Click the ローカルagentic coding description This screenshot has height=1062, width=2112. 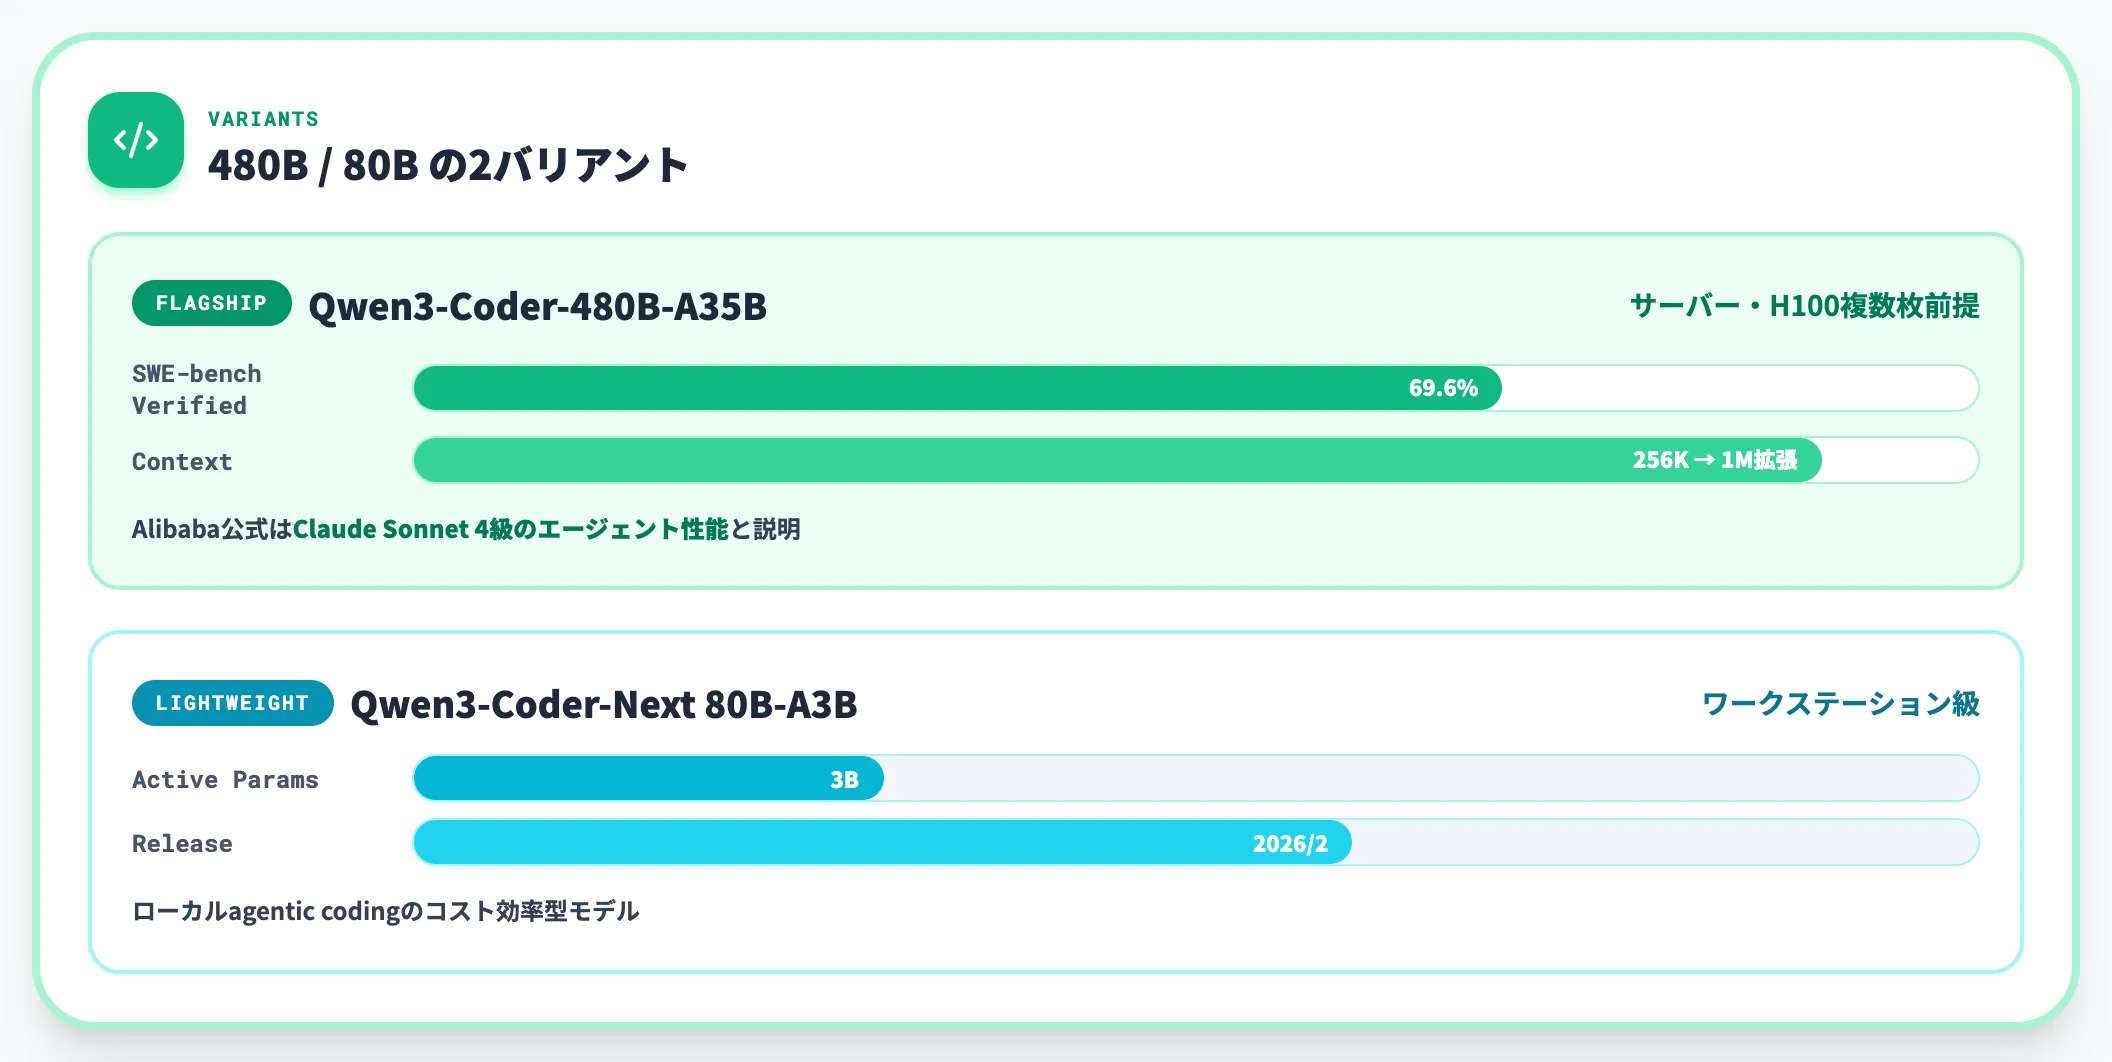click(385, 911)
